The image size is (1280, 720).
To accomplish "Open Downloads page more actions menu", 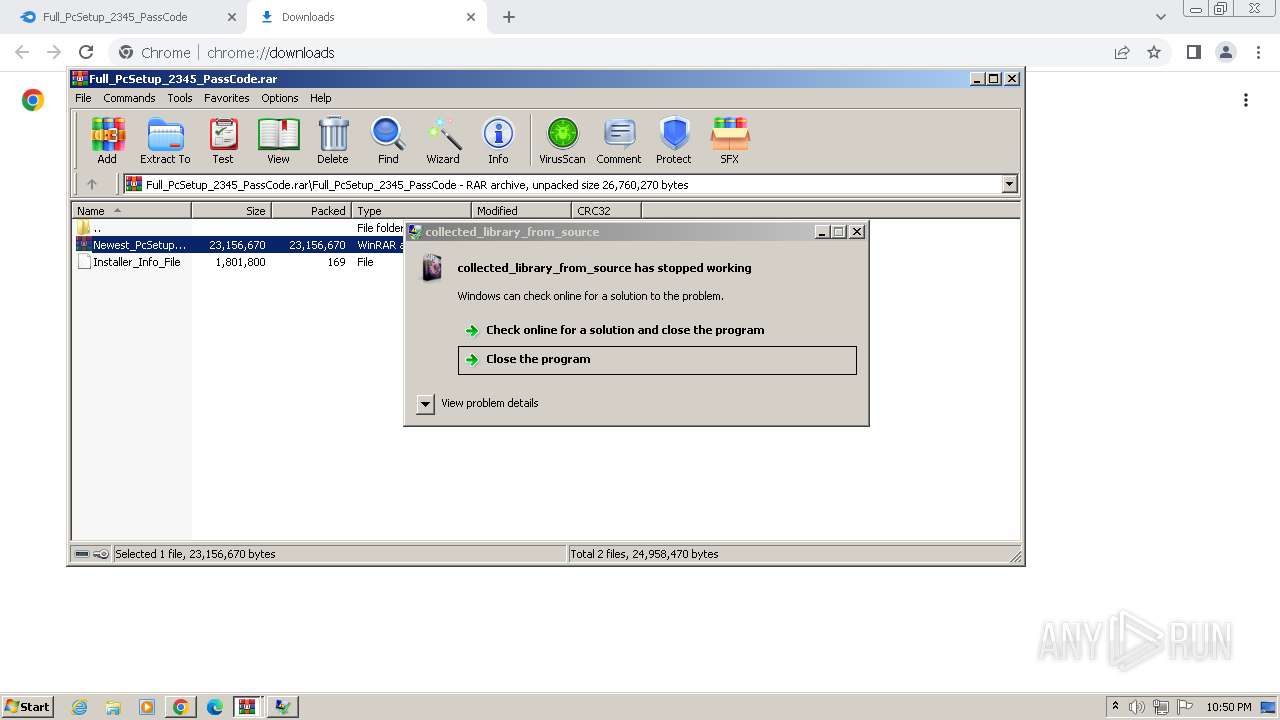I will 1245,100.
